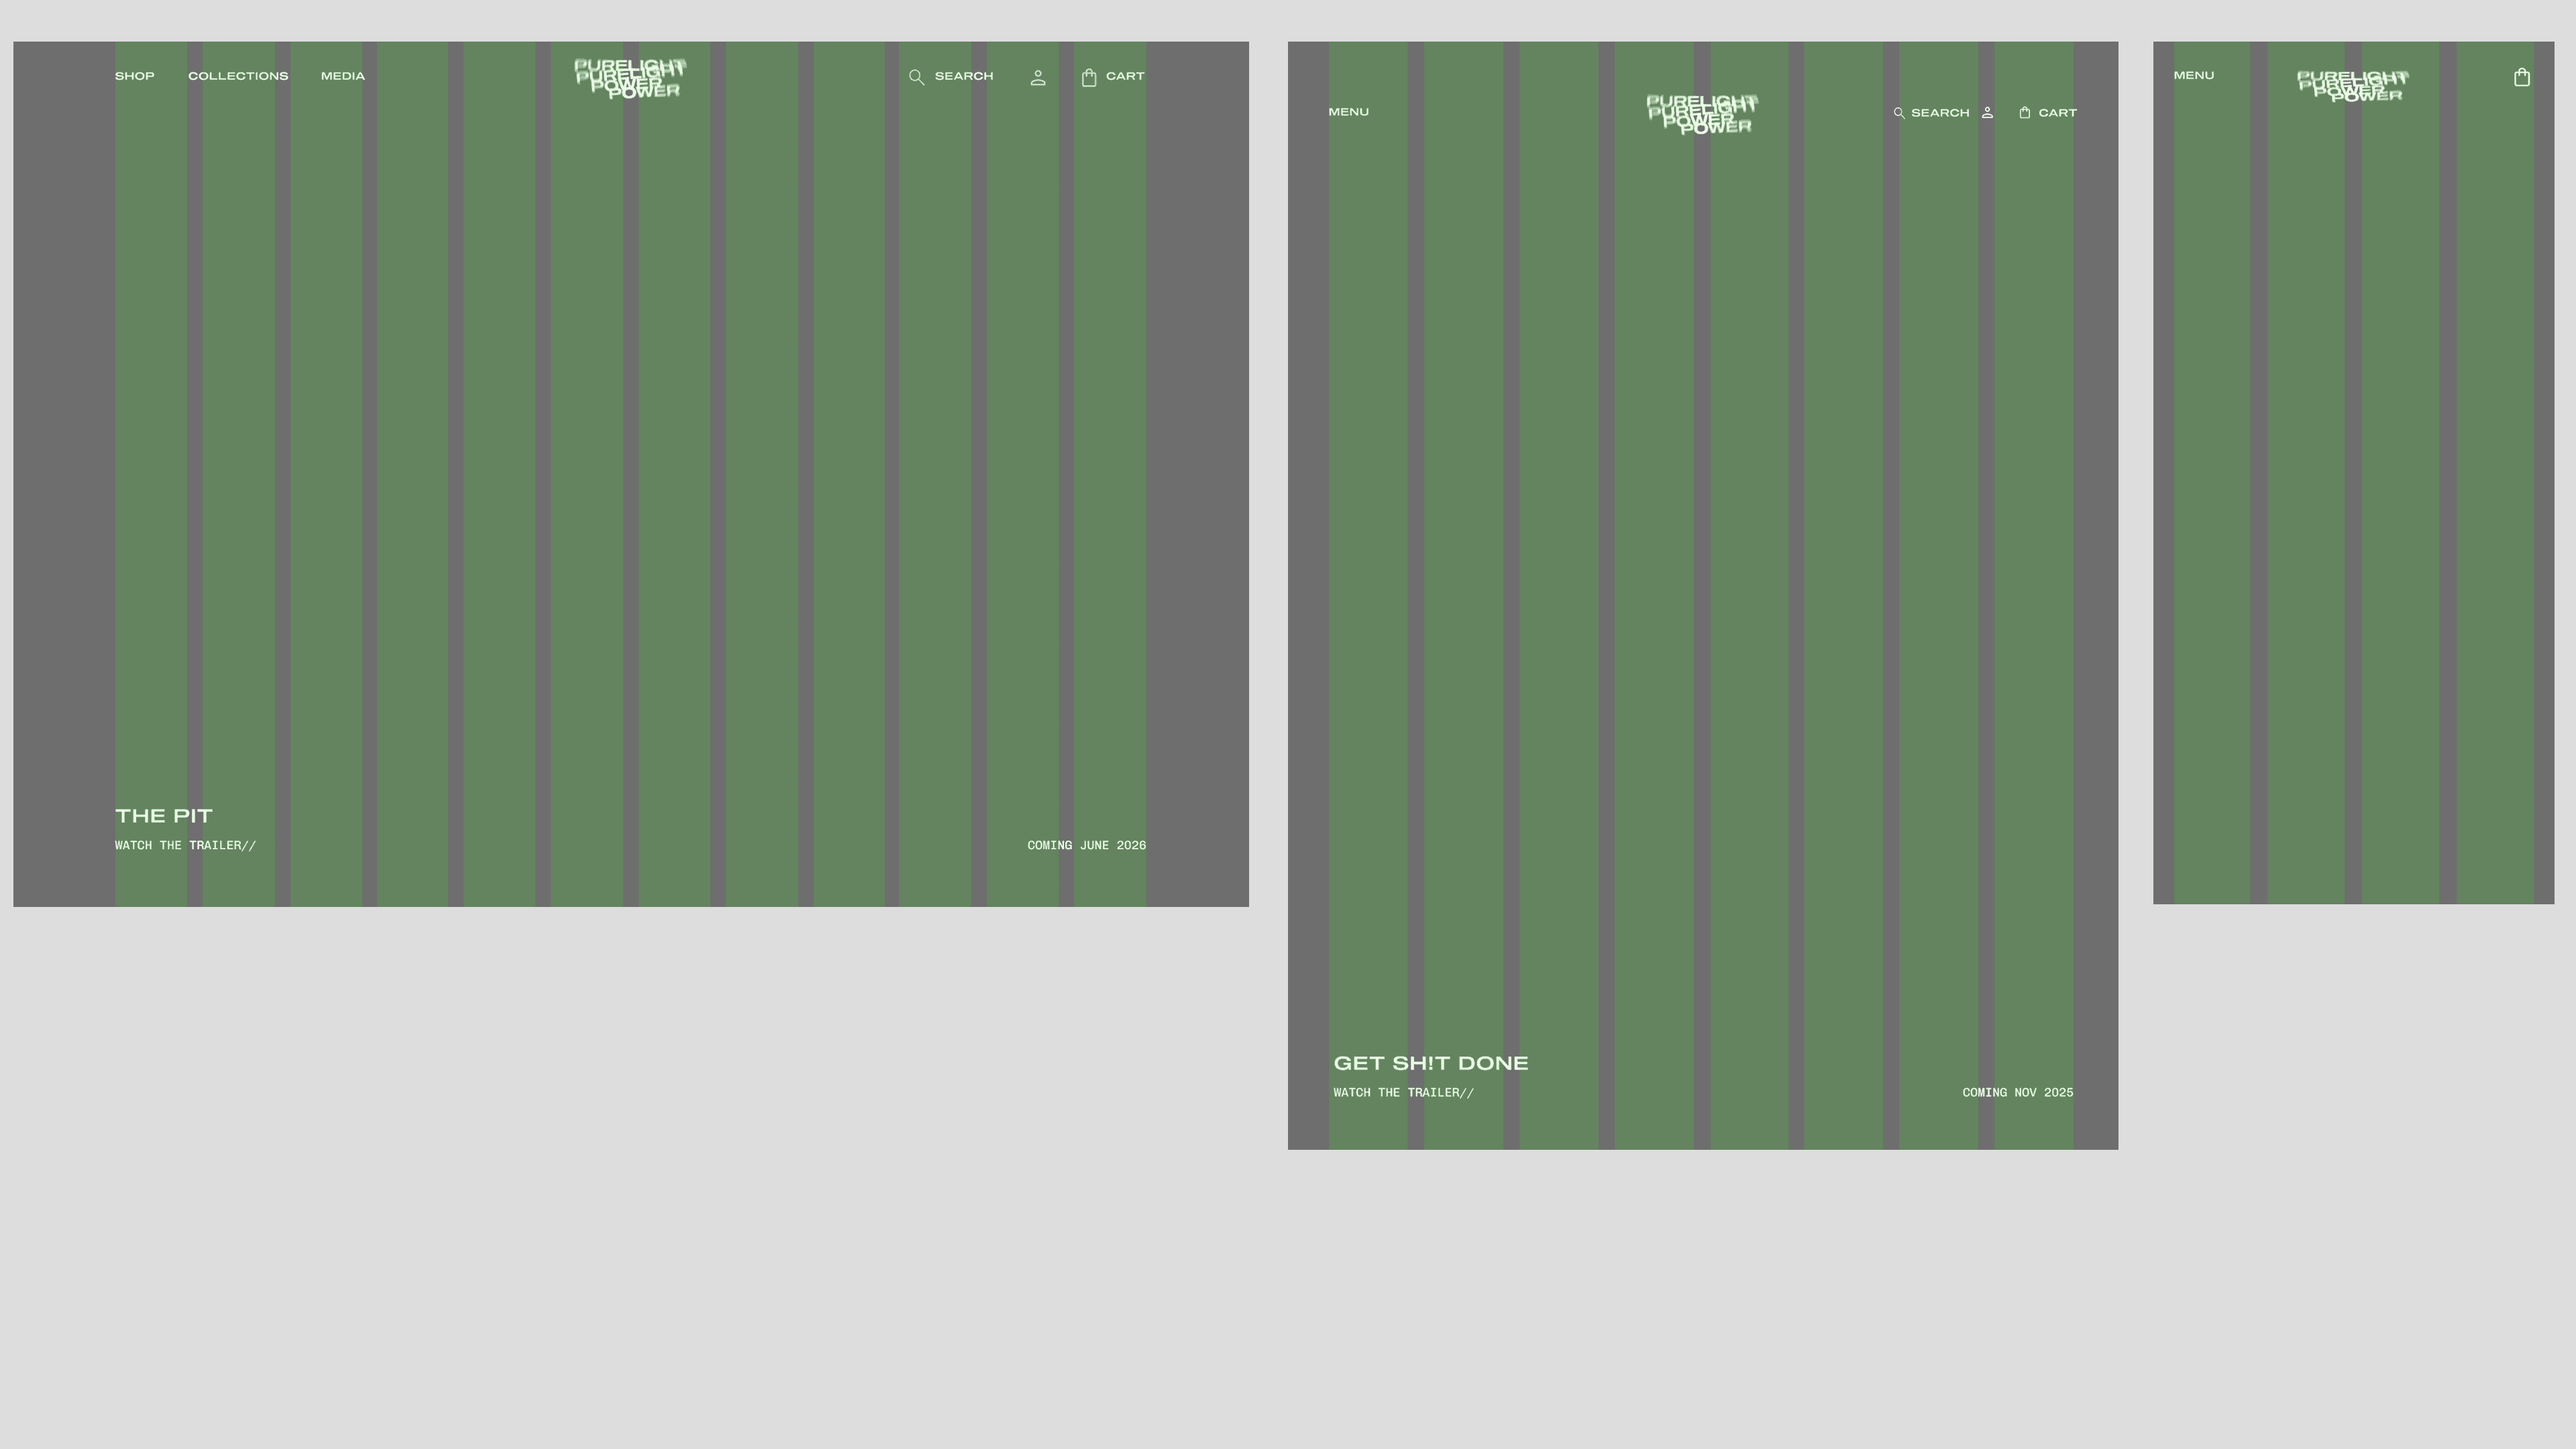Tap the shopping bag icon in mobile layout
The width and height of the screenshot is (2576, 1449).
click(2521, 77)
